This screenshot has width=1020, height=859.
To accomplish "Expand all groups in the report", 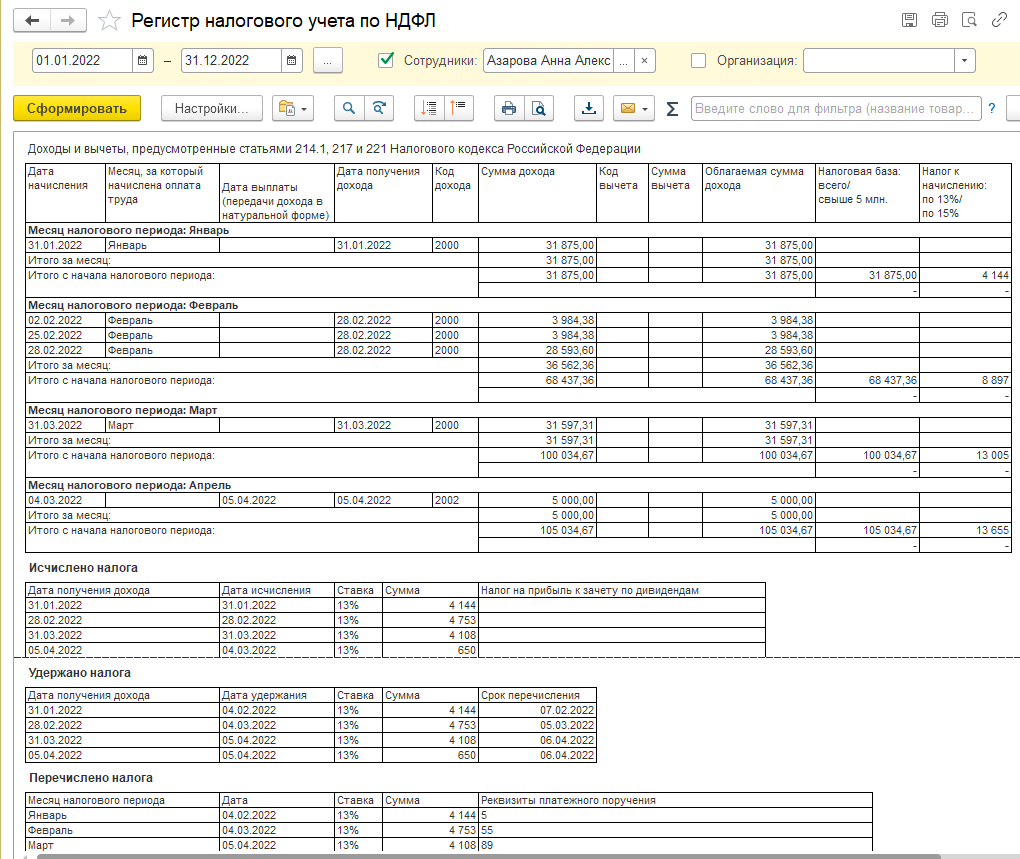I will coord(430,109).
